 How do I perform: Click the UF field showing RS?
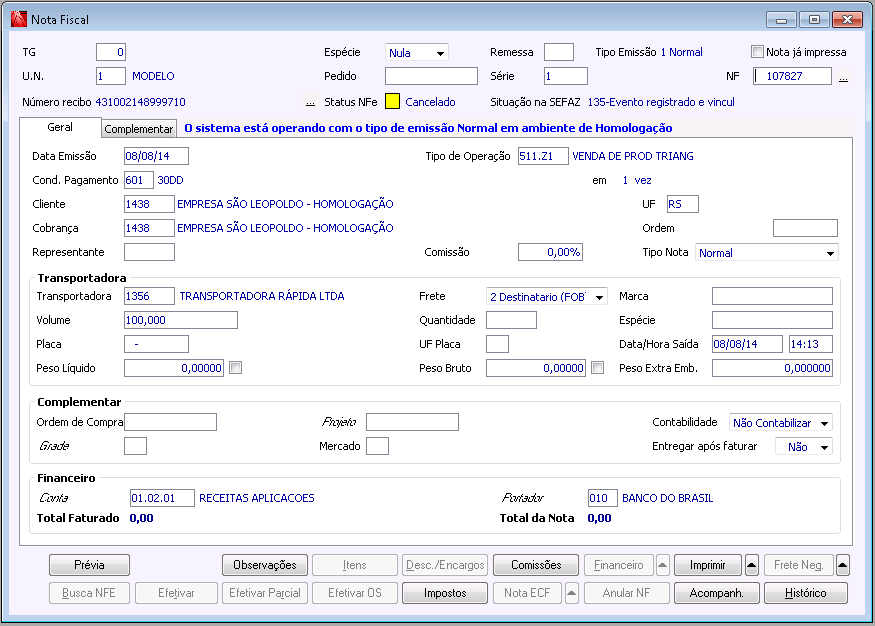(682, 204)
